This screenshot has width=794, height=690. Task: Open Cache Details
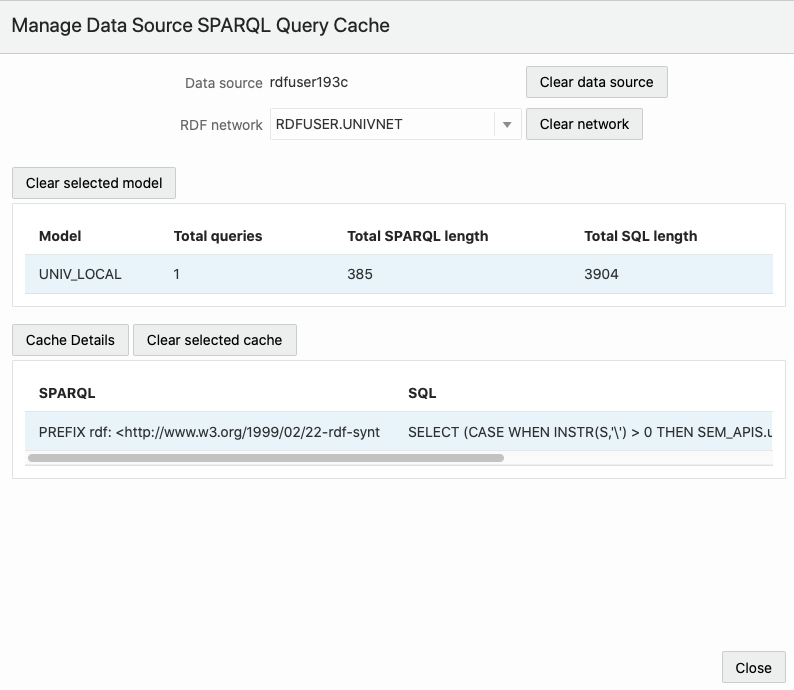tap(70, 340)
